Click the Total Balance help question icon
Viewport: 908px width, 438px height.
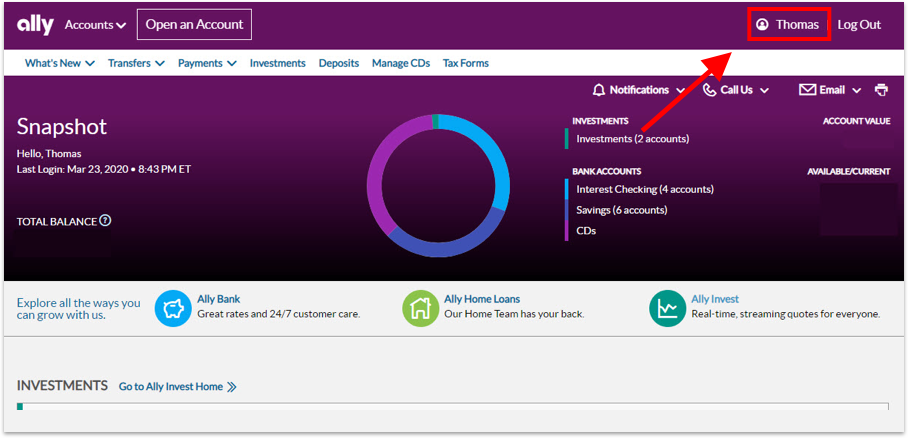pos(105,221)
